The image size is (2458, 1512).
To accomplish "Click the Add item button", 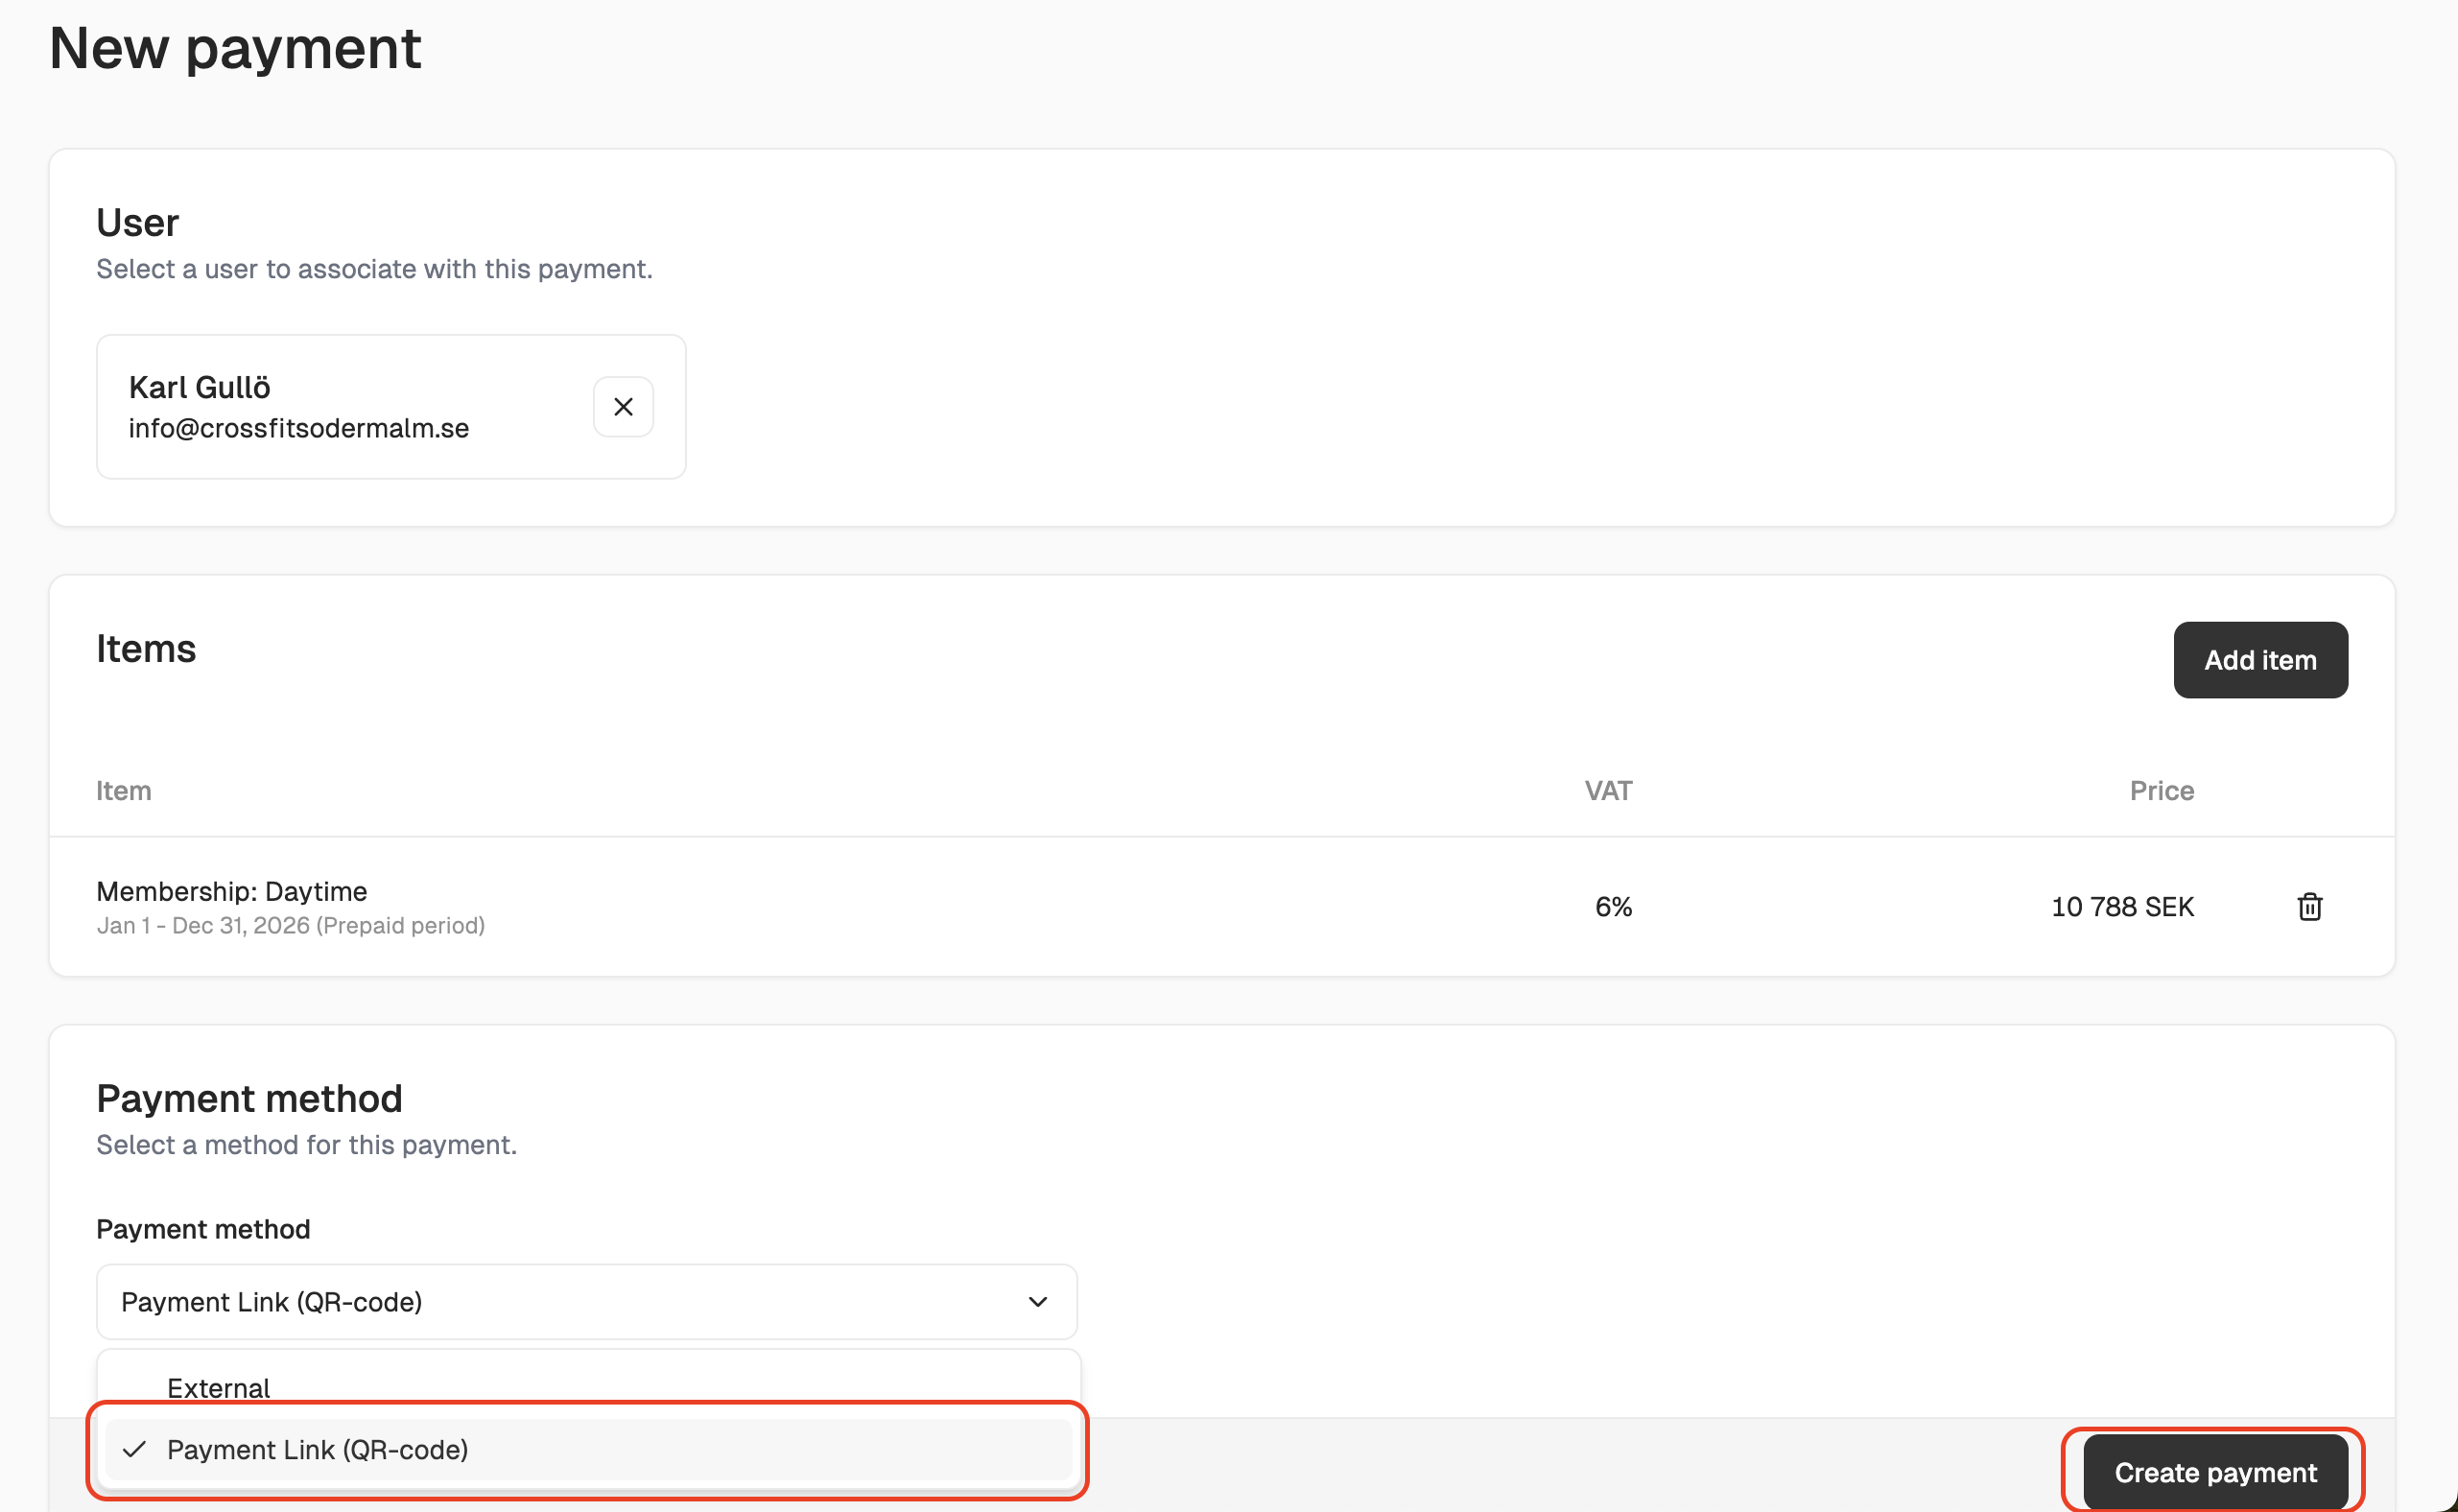I will click(x=2260, y=660).
